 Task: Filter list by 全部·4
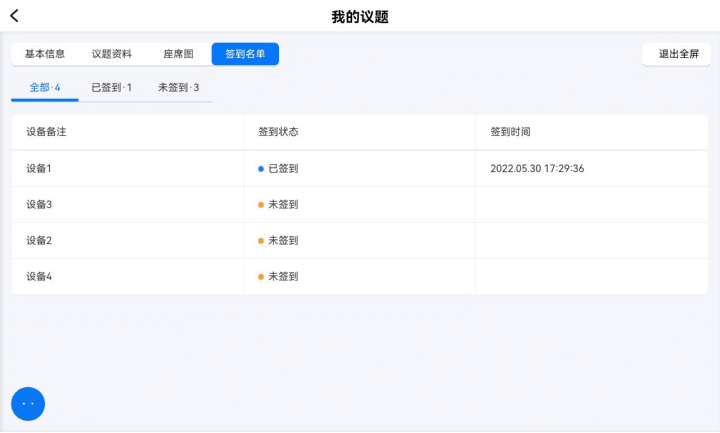tap(45, 88)
